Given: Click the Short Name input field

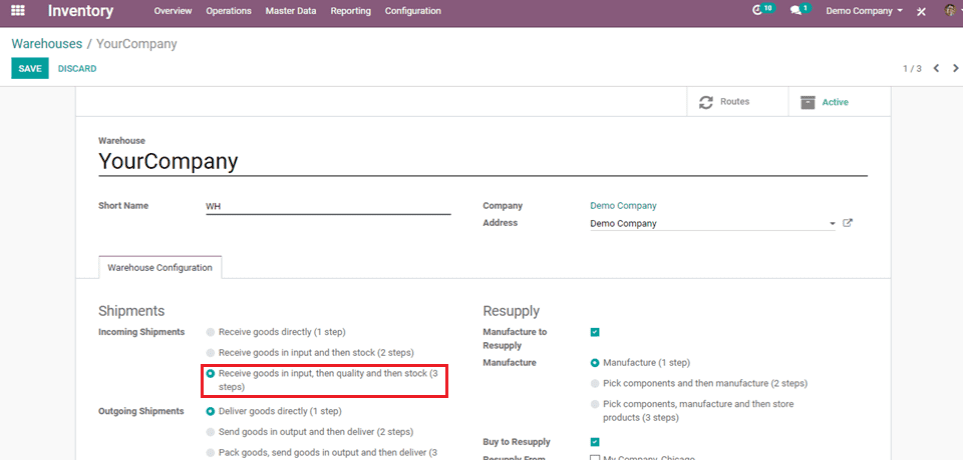Looking at the screenshot, I should point(327,206).
